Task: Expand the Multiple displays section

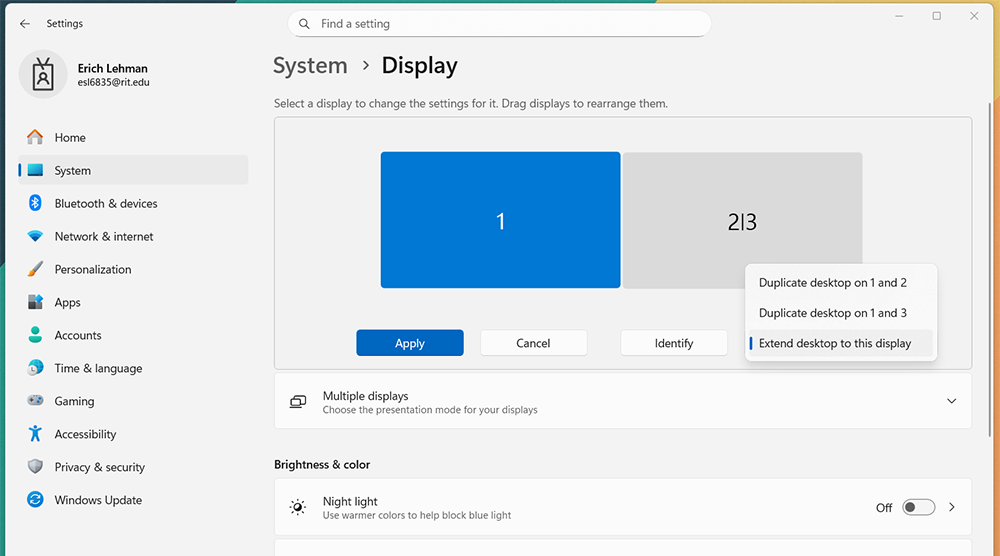Action: (950, 401)
